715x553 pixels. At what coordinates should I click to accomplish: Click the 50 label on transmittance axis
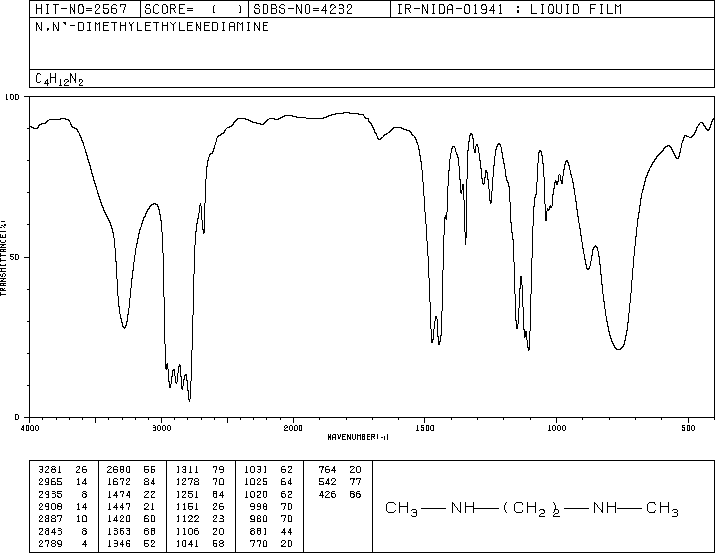[x=15, y=257]
